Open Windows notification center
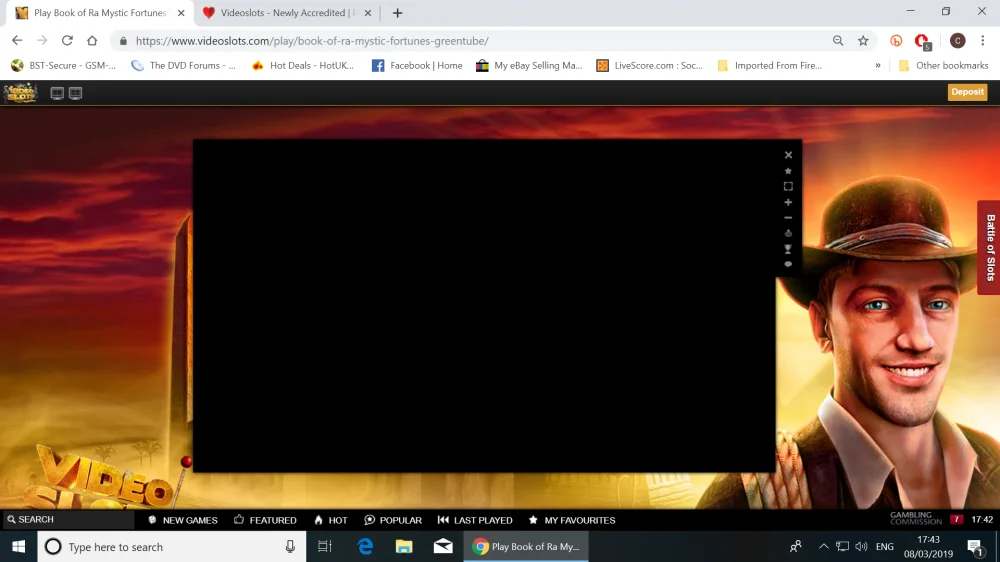 pyautogui.click(x=975, y=547)
